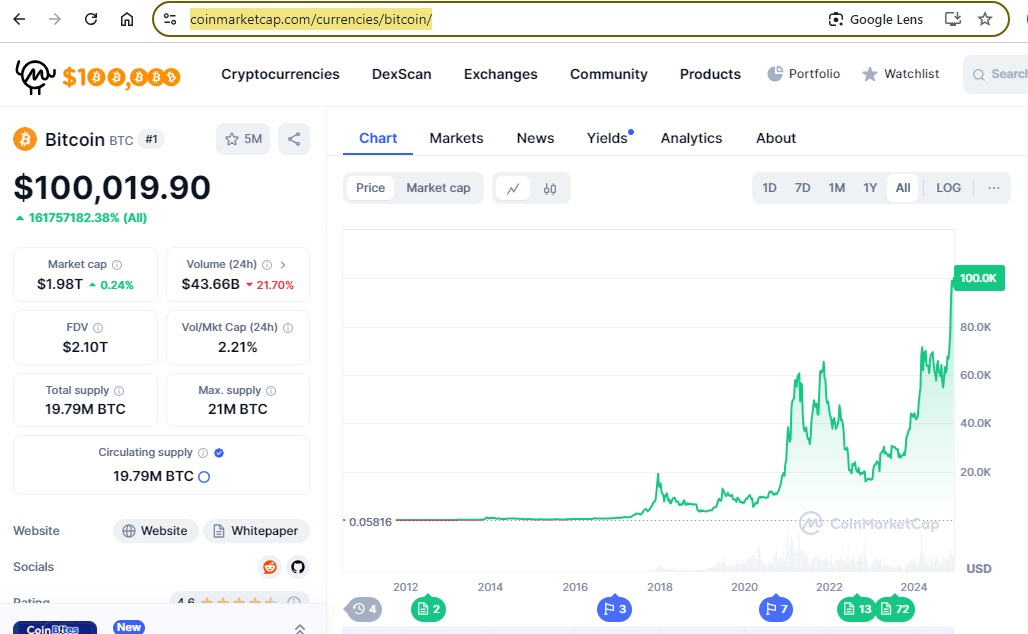Expand the CoinBites bottom panel chevron
This screenshot has height=634, width=1028.
(x=300, y=628)
